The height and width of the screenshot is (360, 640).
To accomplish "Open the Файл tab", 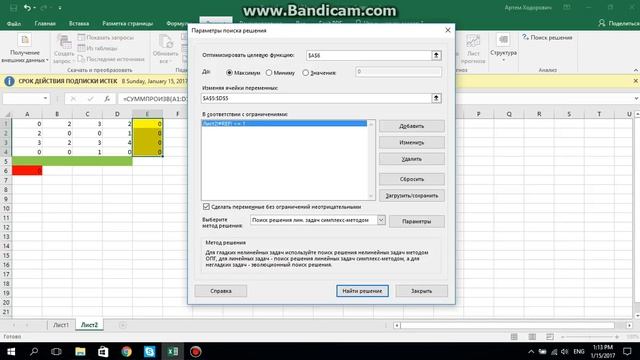I will (13, 24).
